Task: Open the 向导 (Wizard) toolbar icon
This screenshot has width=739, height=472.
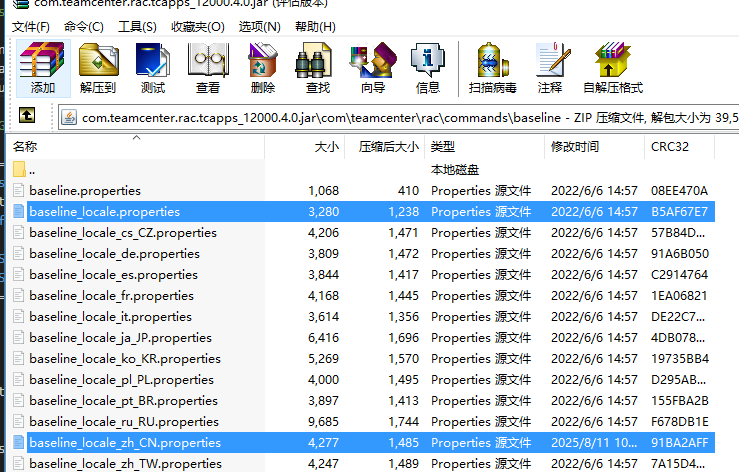Action: click(373, 67)
